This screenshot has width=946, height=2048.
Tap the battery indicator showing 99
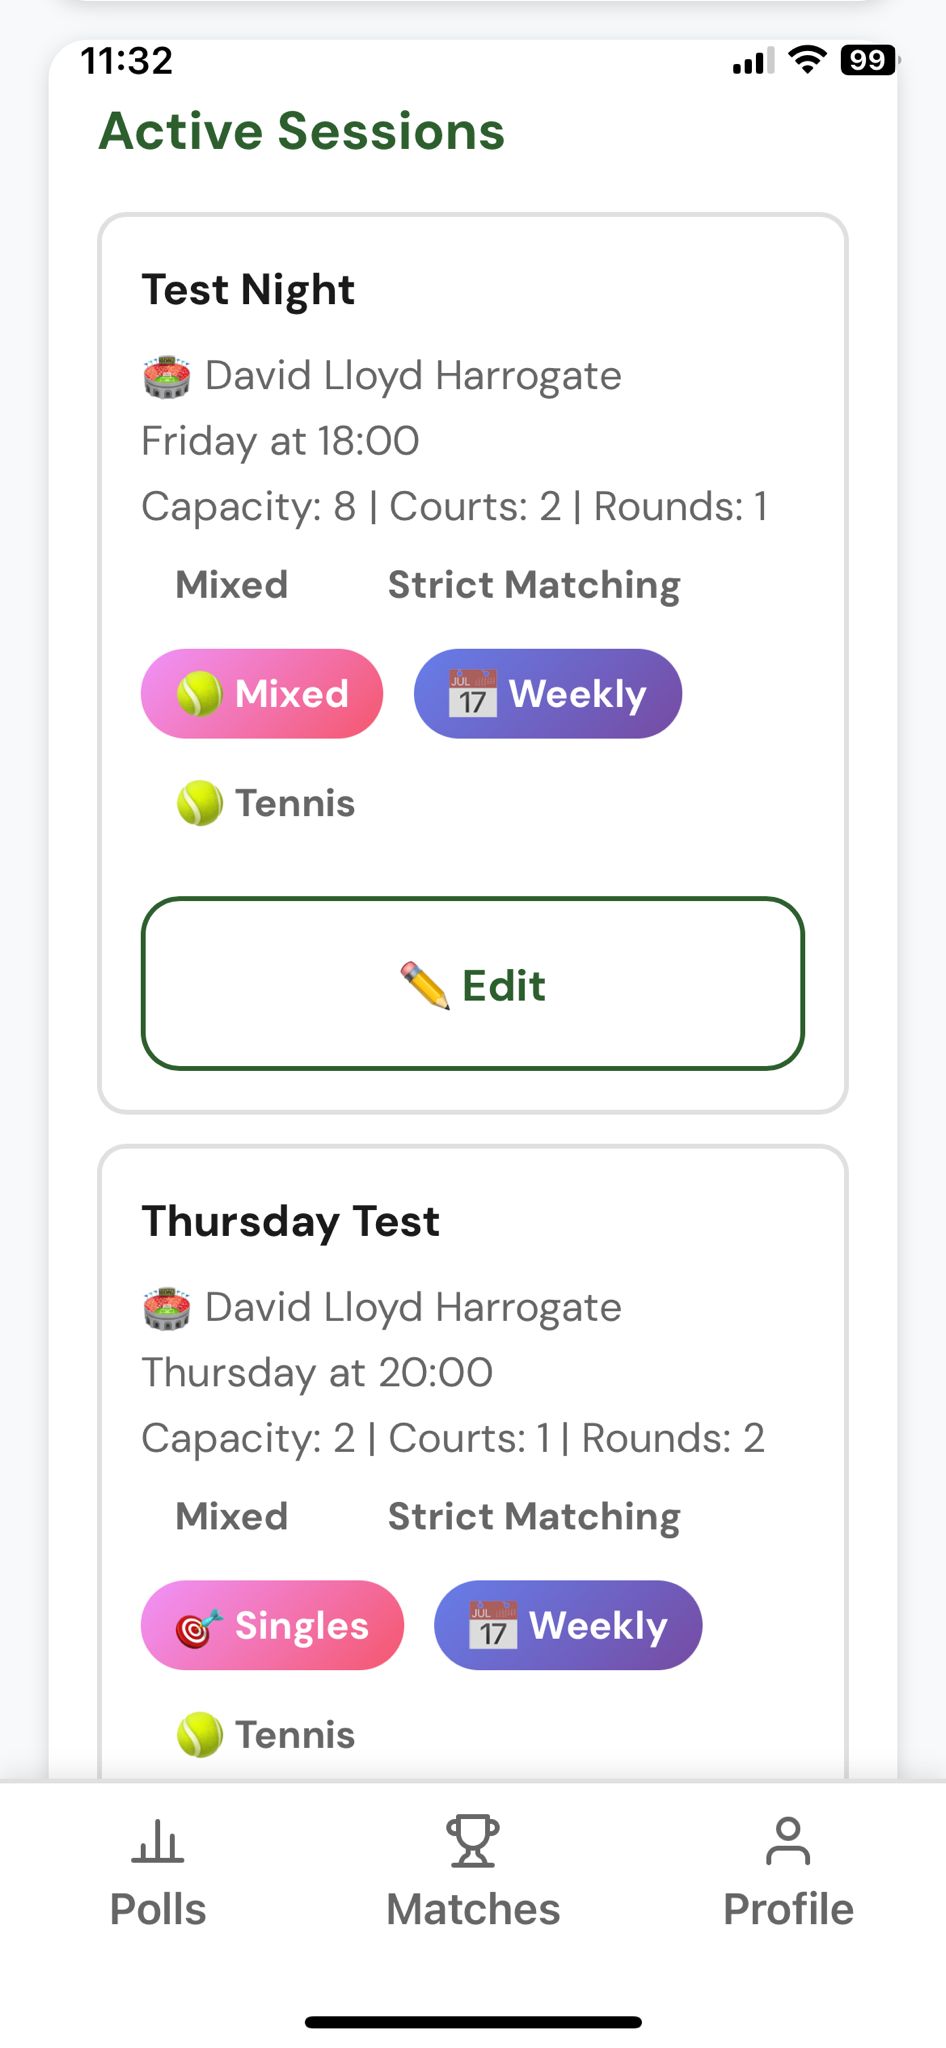[x=868, y=61]
